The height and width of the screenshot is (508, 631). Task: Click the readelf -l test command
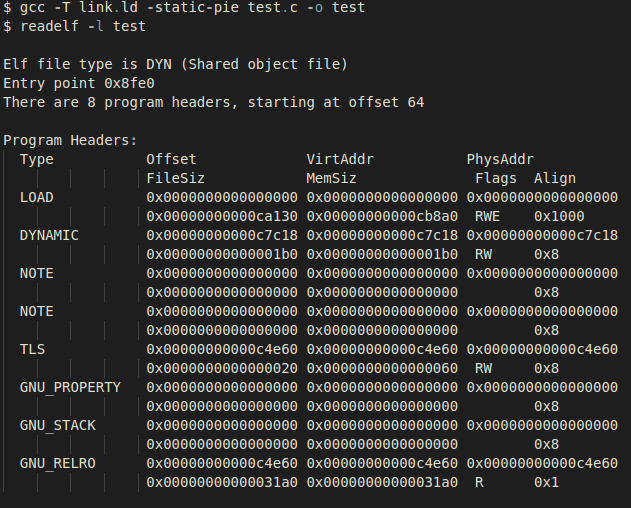tap(74, 27)
